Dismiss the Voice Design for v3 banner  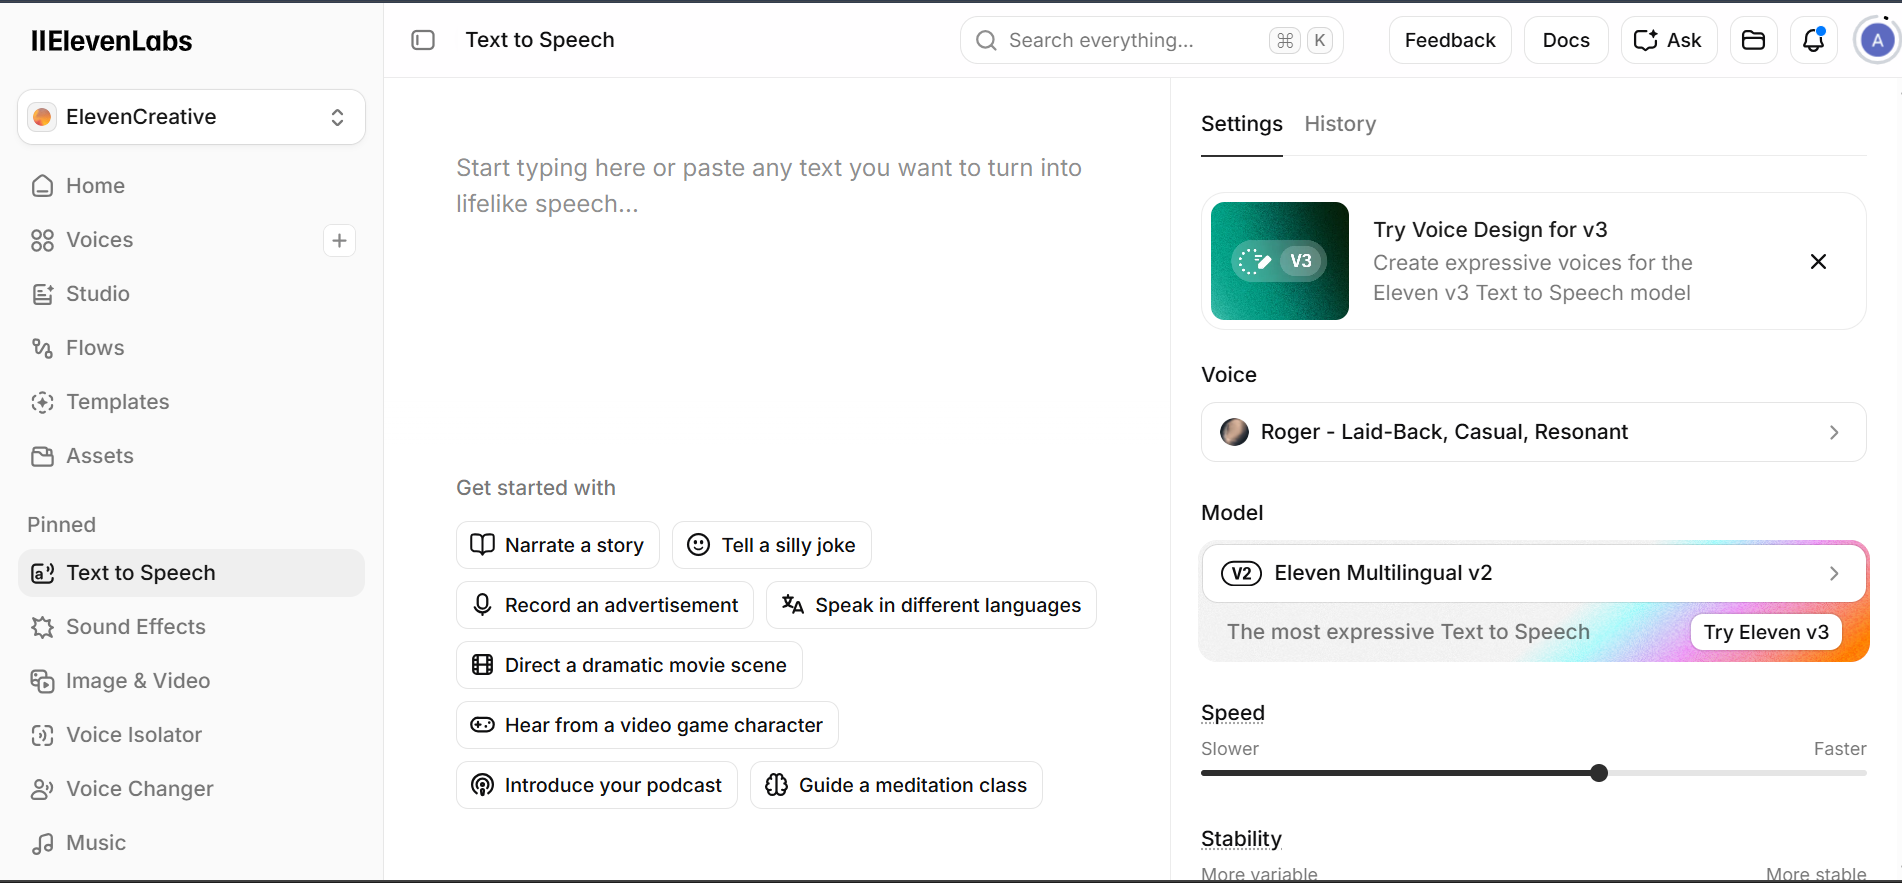click(x=1818, y=261)
